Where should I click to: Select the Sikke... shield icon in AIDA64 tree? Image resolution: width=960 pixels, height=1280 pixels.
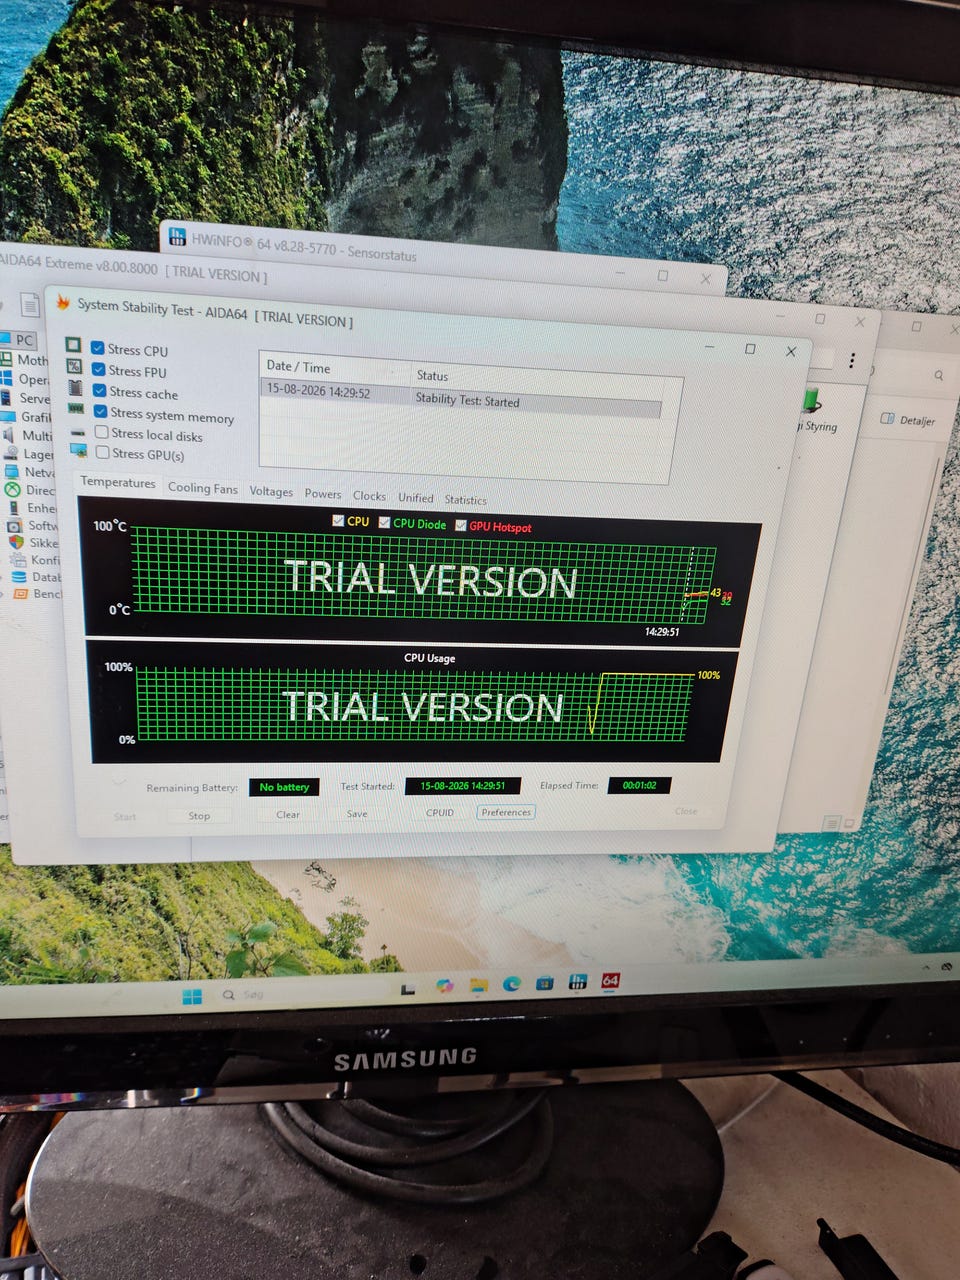tap(16, 542)
